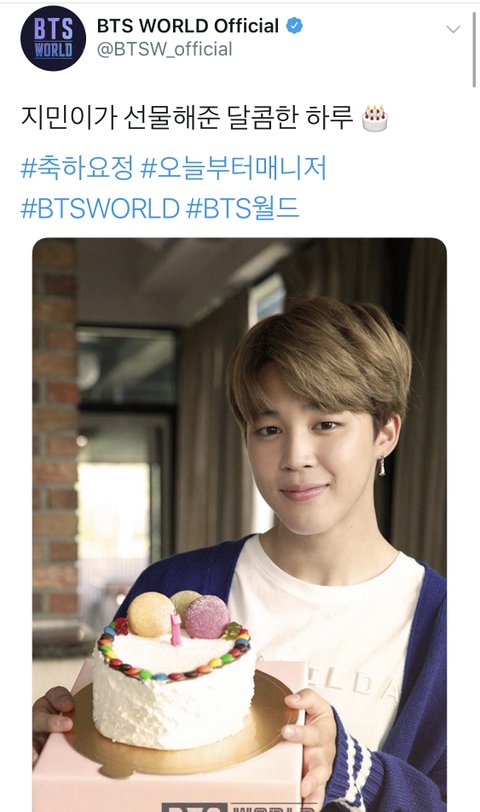Open the #BTS월드 hashtag
480x812 pixels.
coord(242,208)
